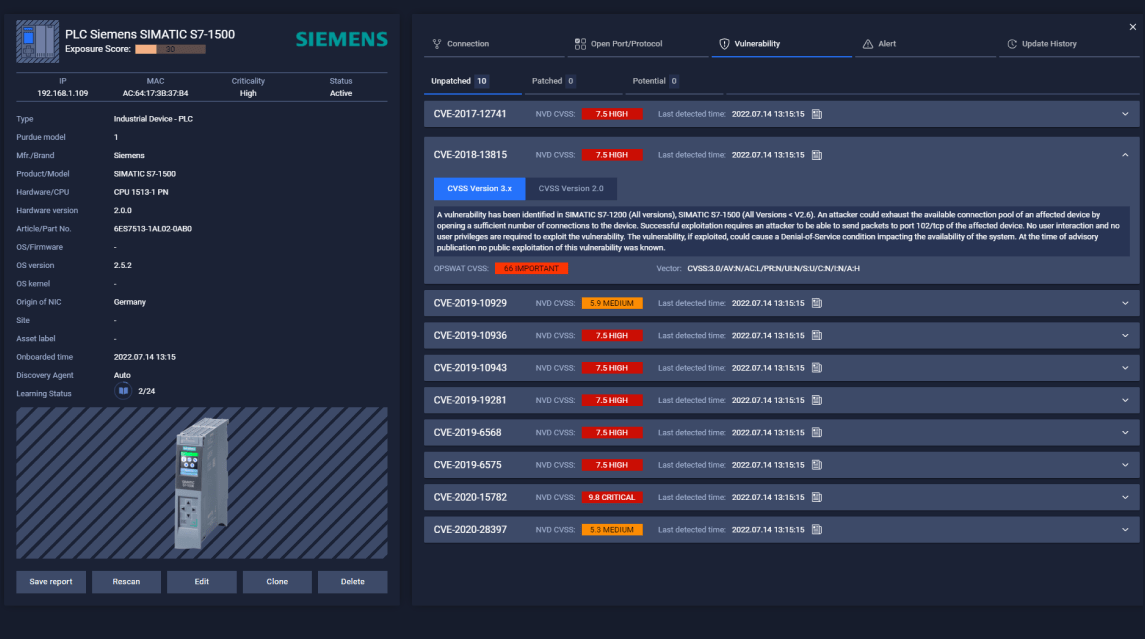View the Potential vulnerabilities sub-tab
The width and height of the screenshot is (1145, 639).
point(654,81)
